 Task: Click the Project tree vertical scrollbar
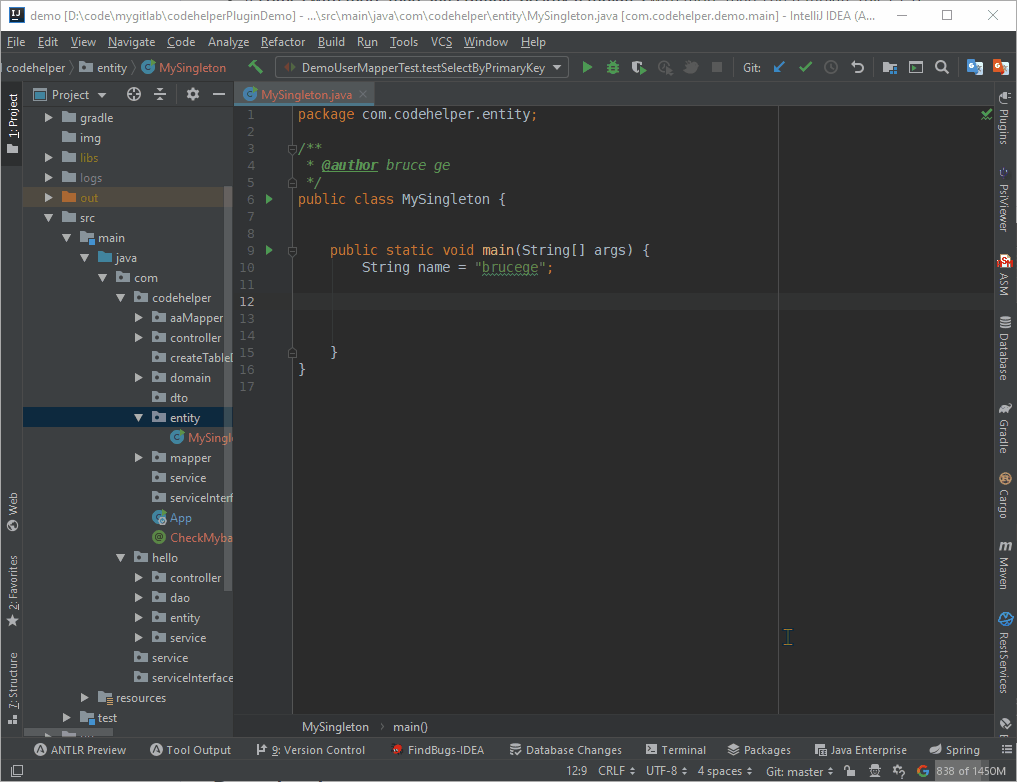click(228, 389)
